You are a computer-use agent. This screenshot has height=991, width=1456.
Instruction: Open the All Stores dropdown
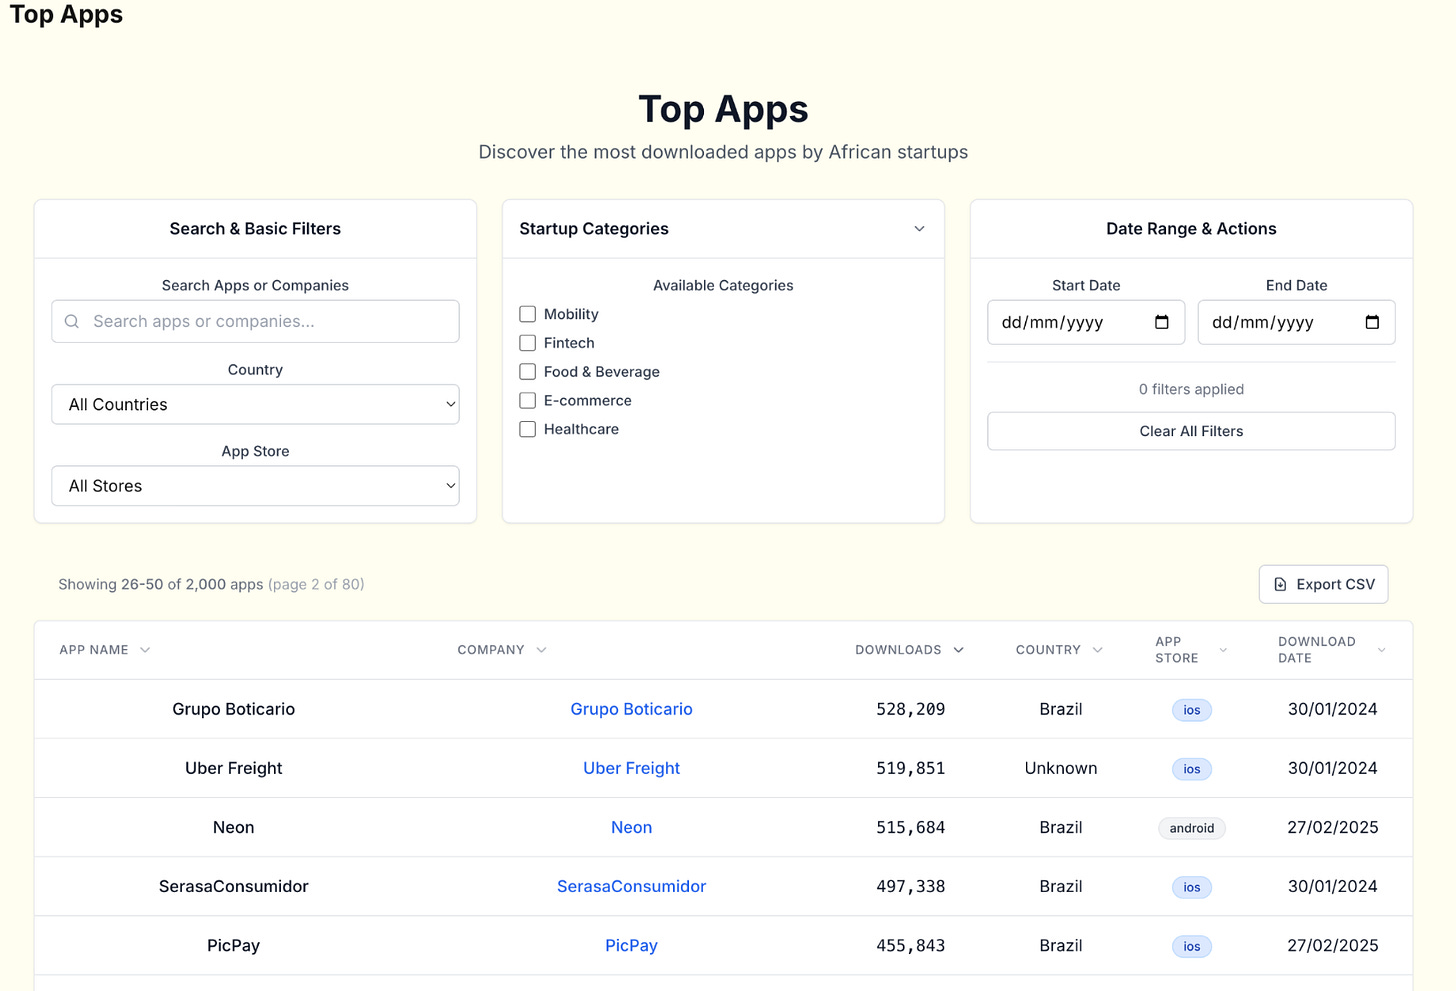255,486
